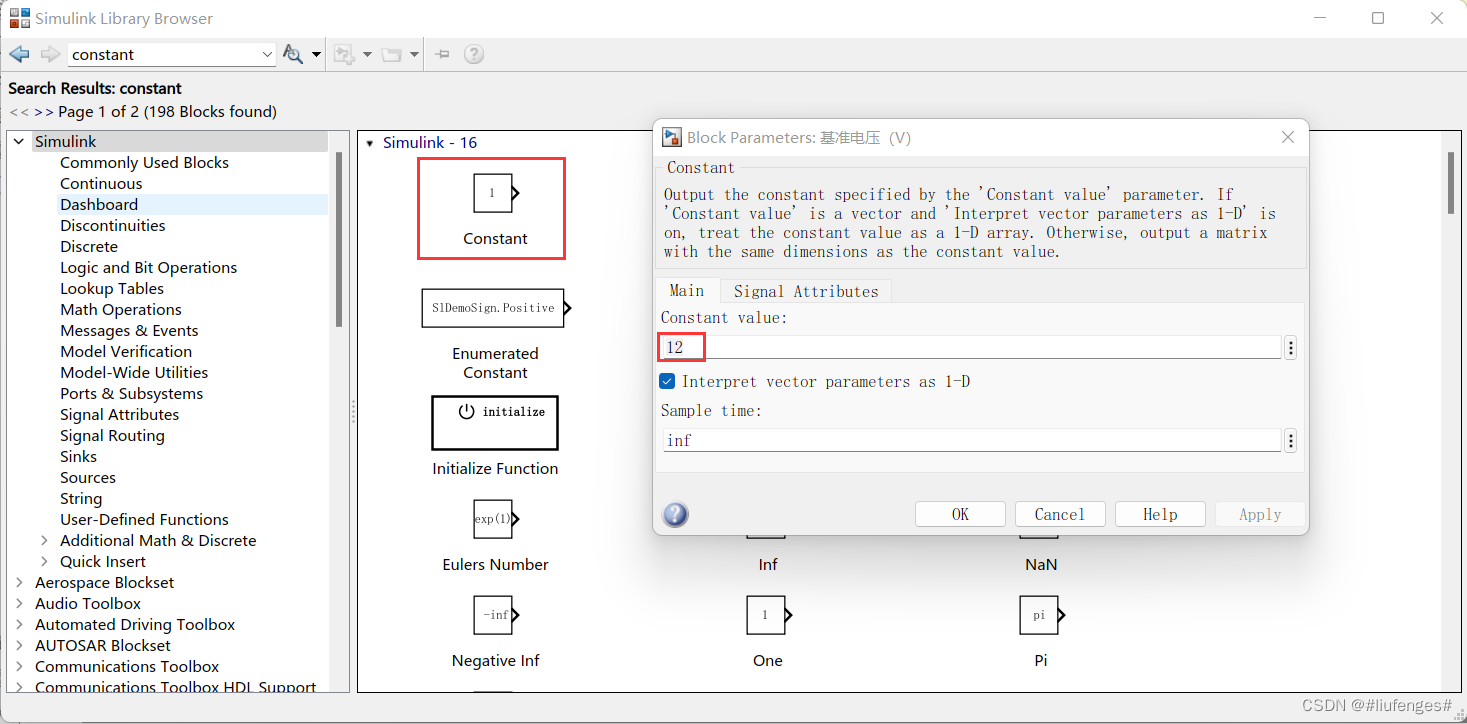Open the search term combo box dropdown
1467x724 pixels.
click(x=266, y=54)
